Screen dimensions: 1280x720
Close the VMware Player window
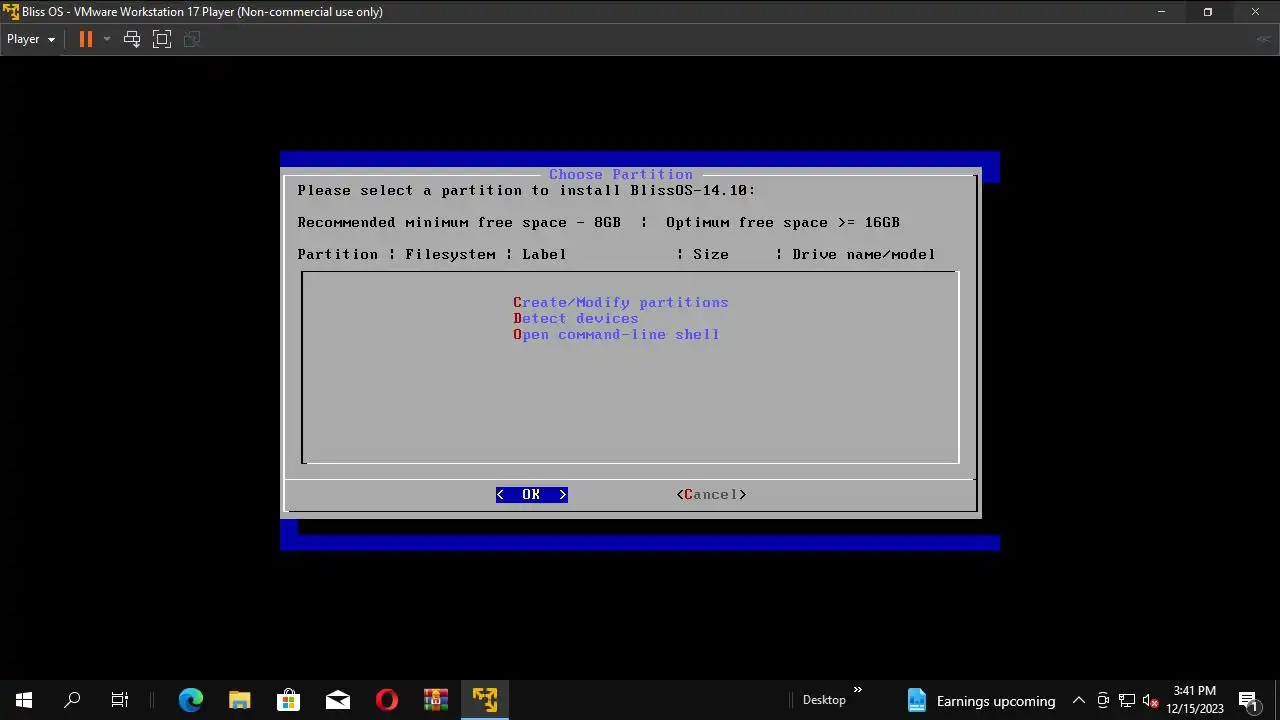(1256, 12)
